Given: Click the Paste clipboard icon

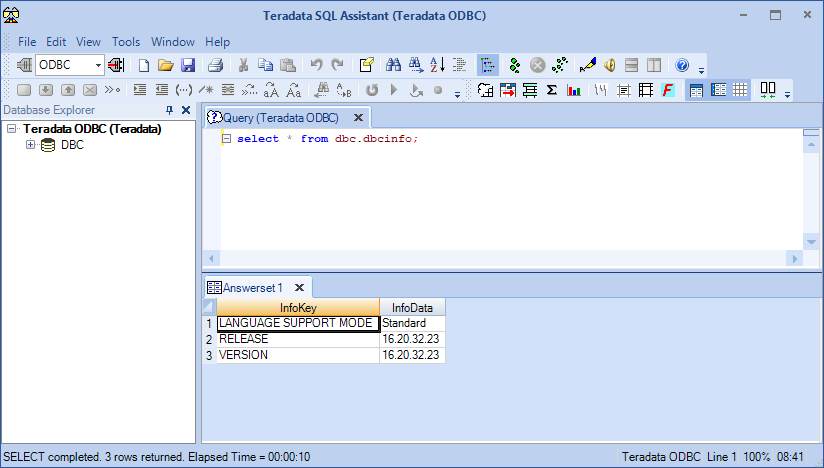Looking at the screenshot, I should [x=288, y=65].
